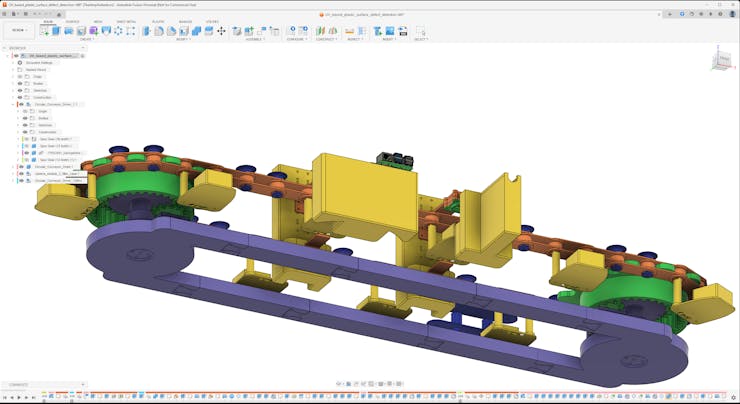
Task: Open the Sheet Metal tab
Action: (127, 21)
